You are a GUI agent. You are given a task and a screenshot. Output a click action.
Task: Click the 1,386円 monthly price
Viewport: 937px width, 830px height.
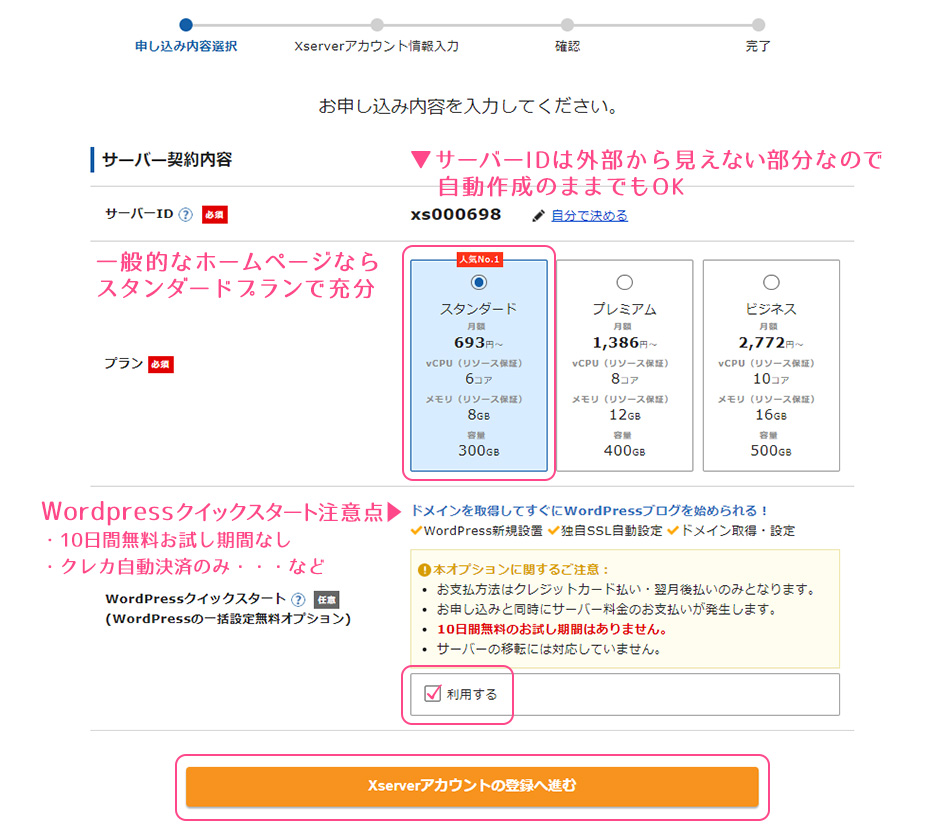(x=624, y=343)
